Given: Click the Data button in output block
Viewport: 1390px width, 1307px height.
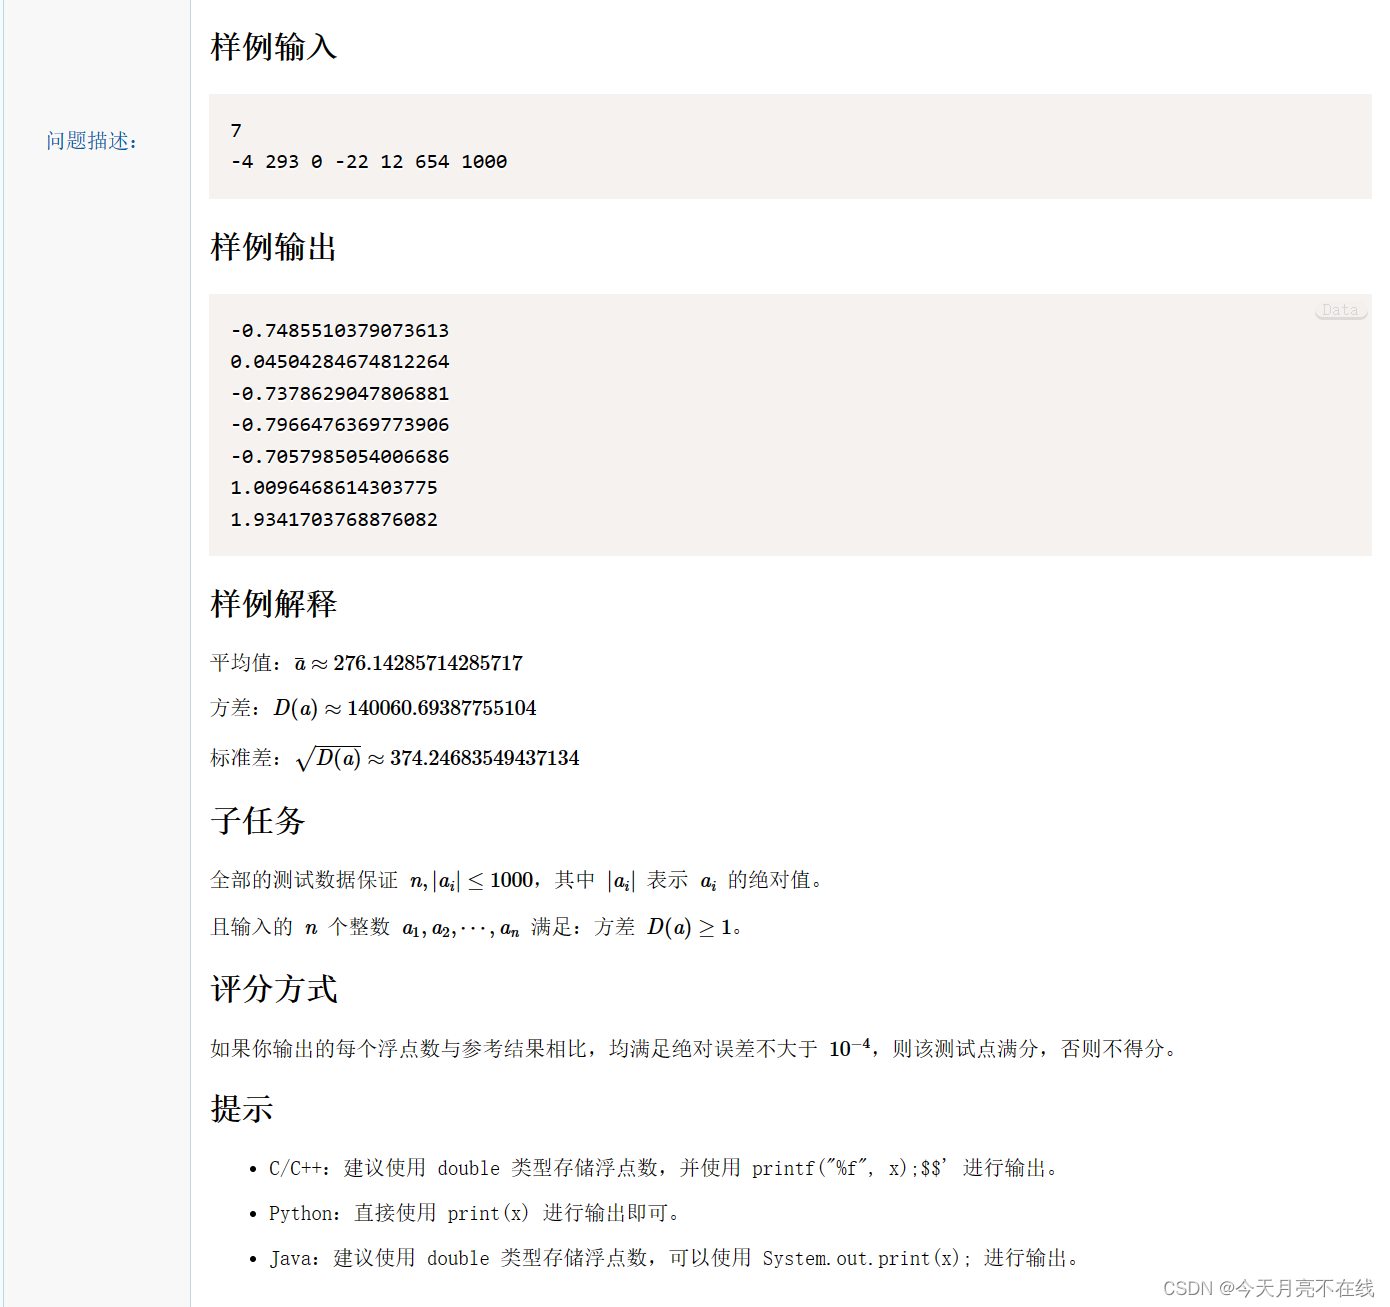Looking at the screenshot, I should 1340,310.
